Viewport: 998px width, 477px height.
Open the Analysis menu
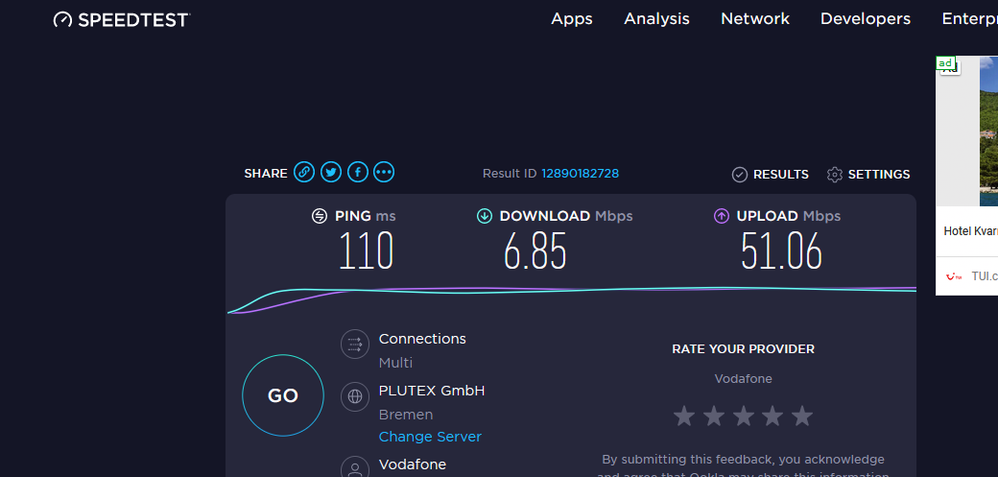(x=657, y=19)
